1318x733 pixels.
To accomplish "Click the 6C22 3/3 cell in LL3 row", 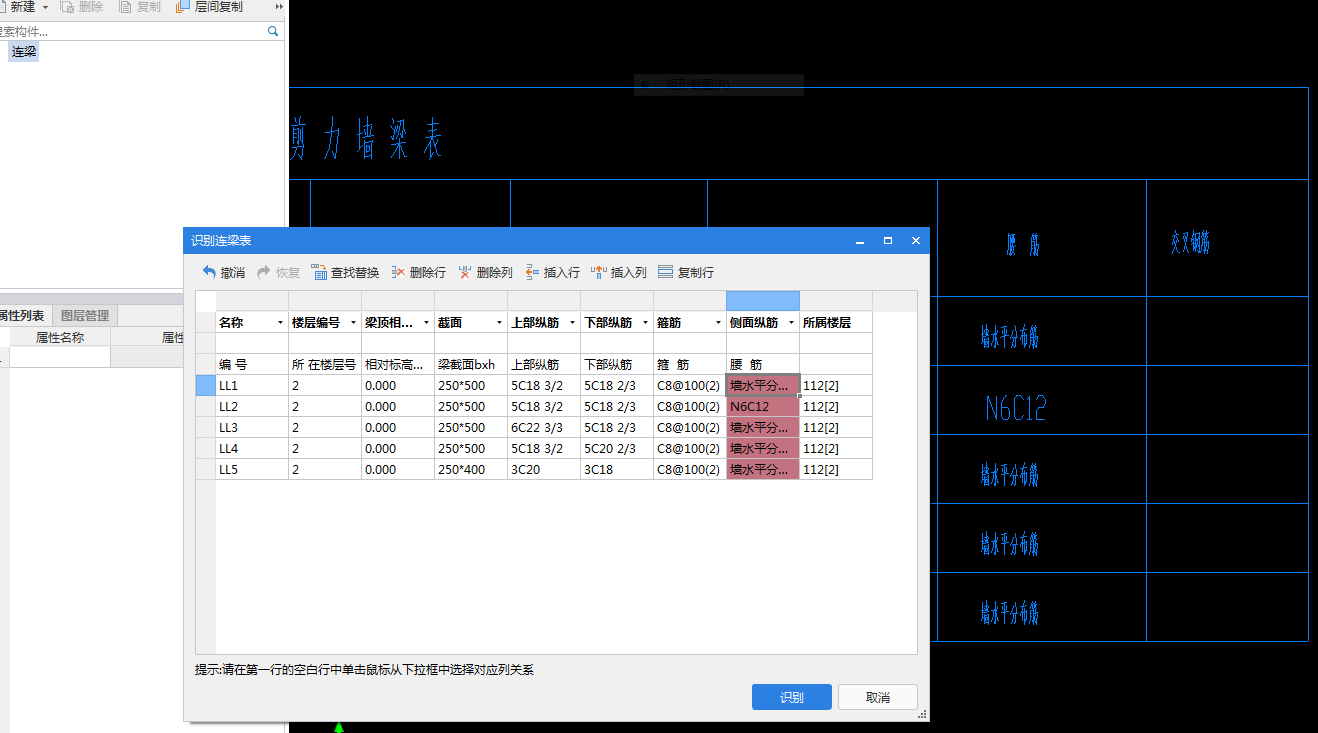I will [544, 428].
